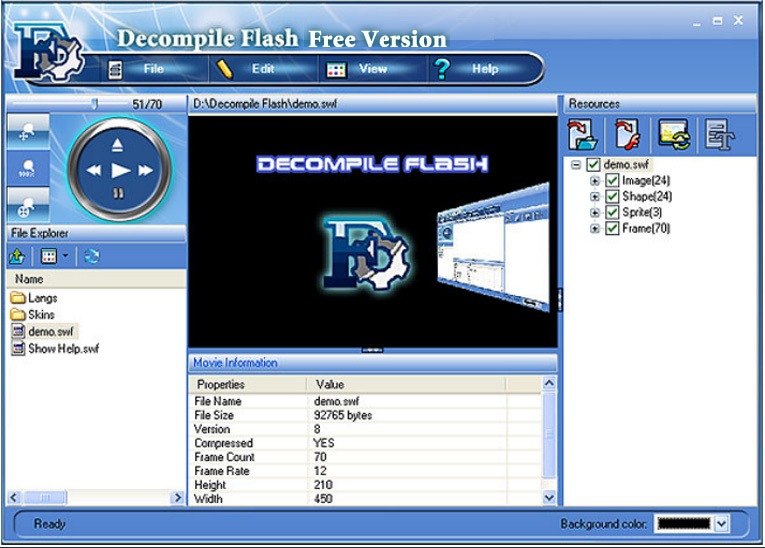This screenshot has height=548, width=765.
Task: Open the Background color dropdown arrow
Action: (722, 524)
